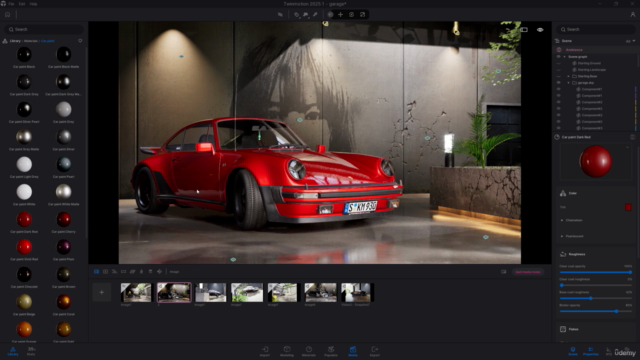Click the eye icon in viewport corner
The width and height of the screenshot is (640, 360).
point(540,30)
